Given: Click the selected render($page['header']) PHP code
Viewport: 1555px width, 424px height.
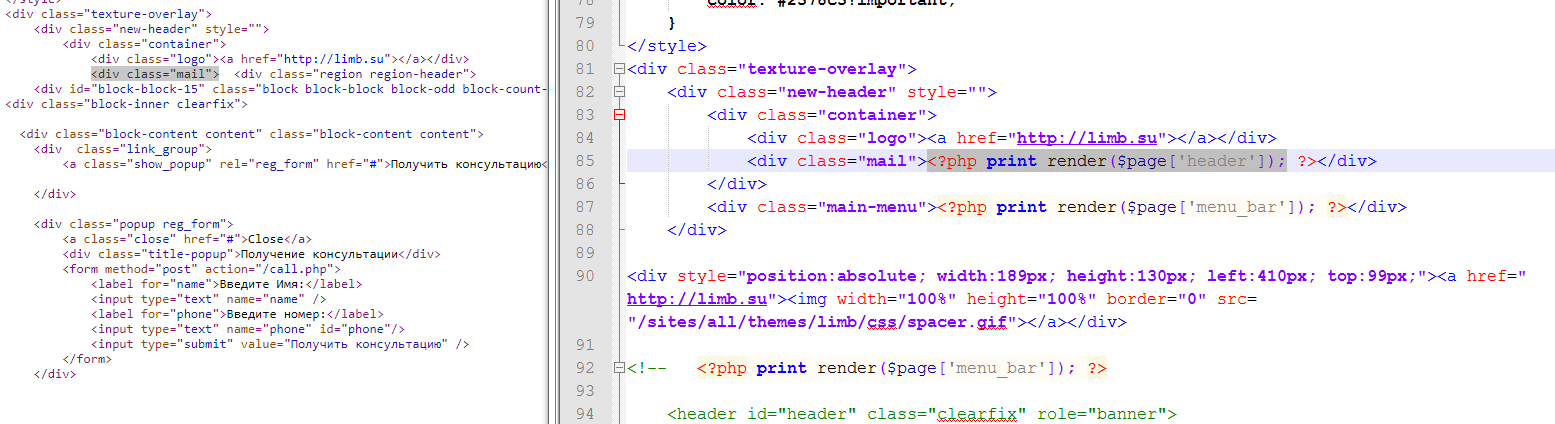Looking at the screenshot, I should click(x=1106, y=161).
